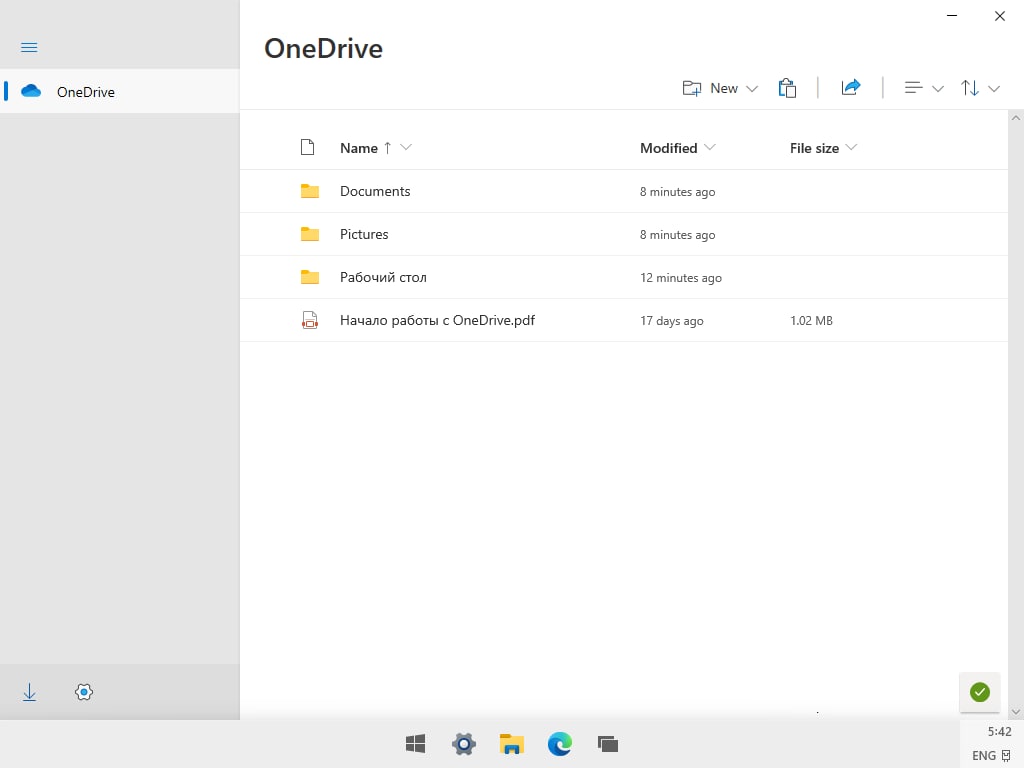Open the Рабочий стол folder
Screen dimensions: 1024x768
383,278
